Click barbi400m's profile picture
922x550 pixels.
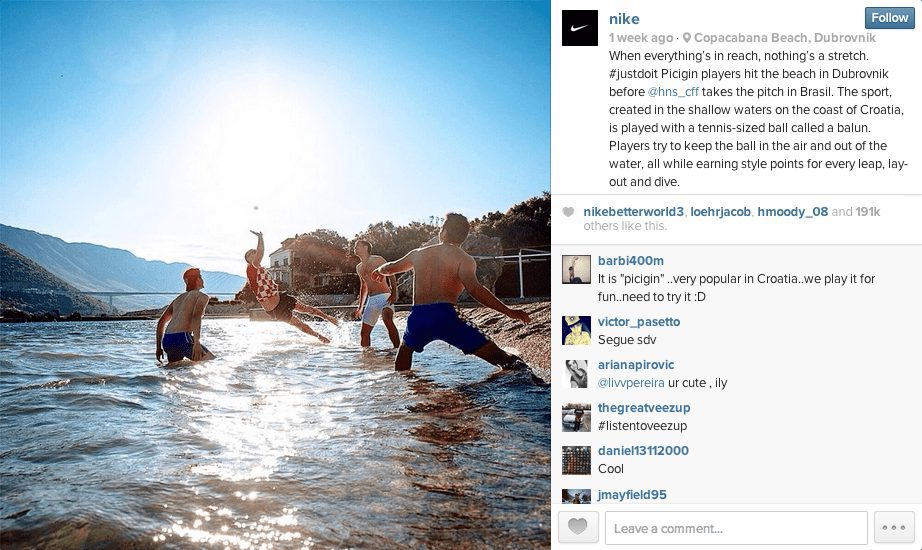576,269
